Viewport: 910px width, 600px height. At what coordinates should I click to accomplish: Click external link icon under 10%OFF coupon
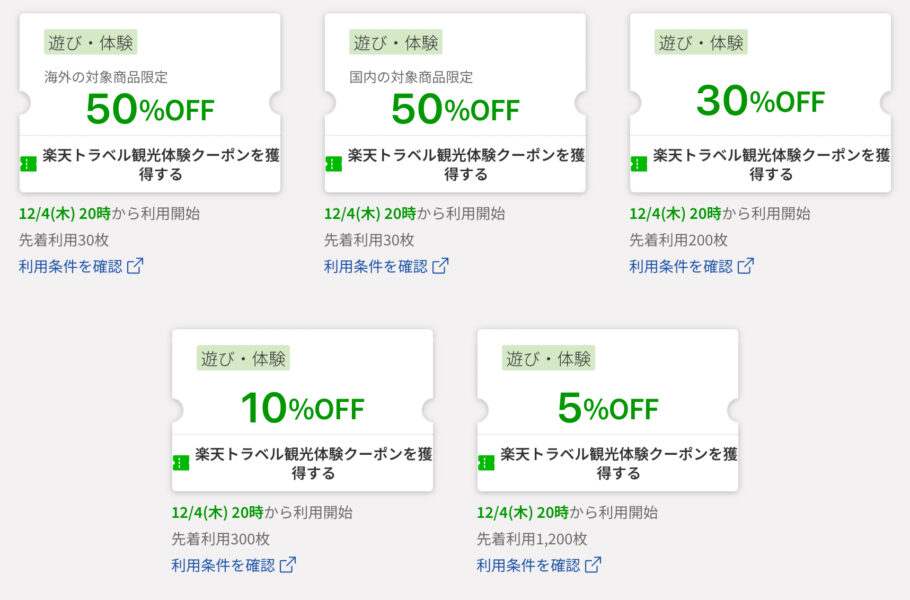[x=288, y=565]
